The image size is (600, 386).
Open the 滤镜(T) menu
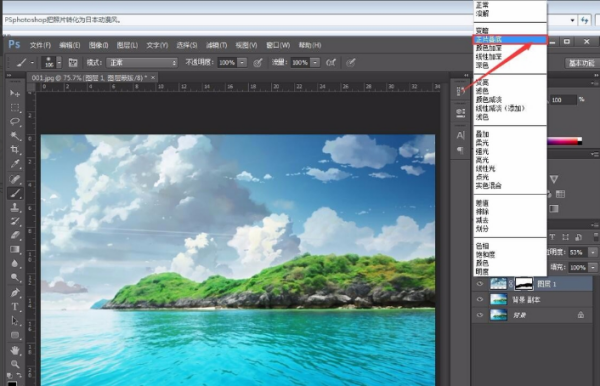[x=216, y=45]
